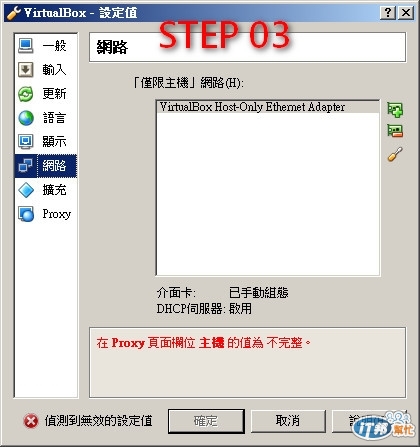The width and height of the screenshot is (420, 447).
Task: Click the remove host-only network icon
Action: (395, 131)
